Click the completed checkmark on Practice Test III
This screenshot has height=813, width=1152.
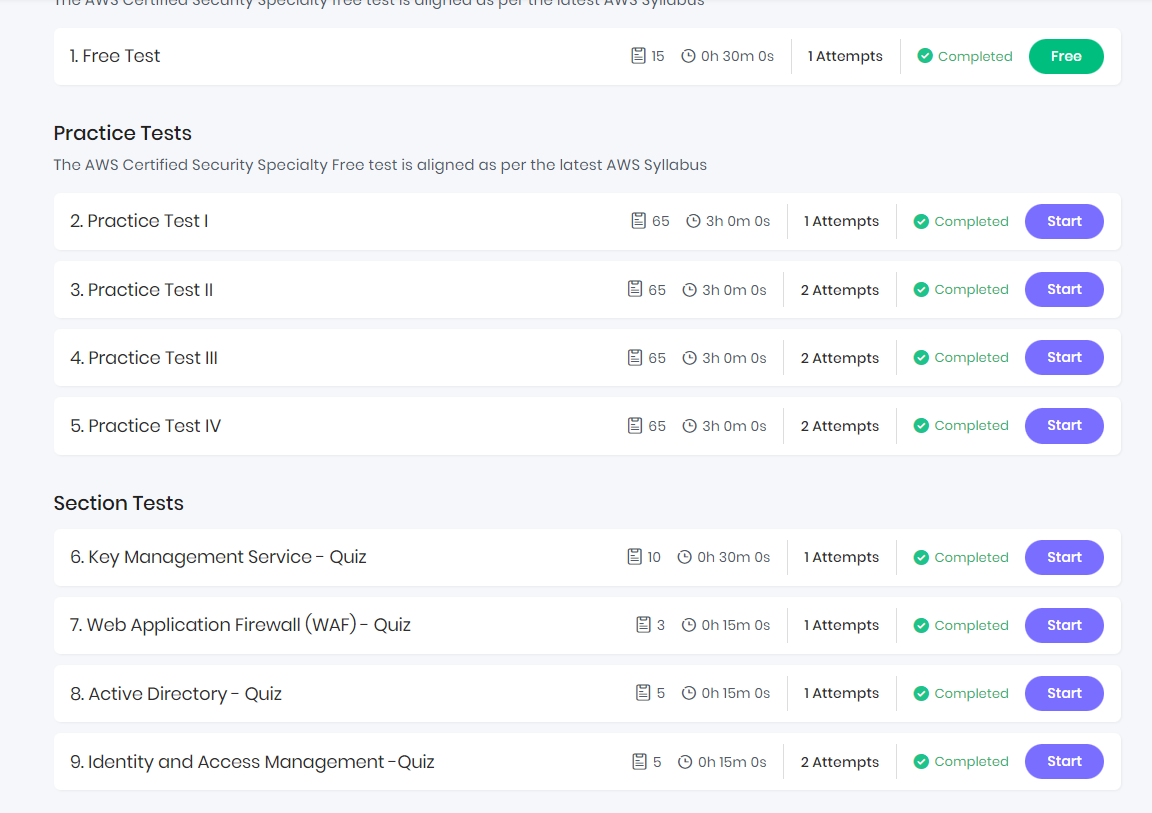(921, 358)
